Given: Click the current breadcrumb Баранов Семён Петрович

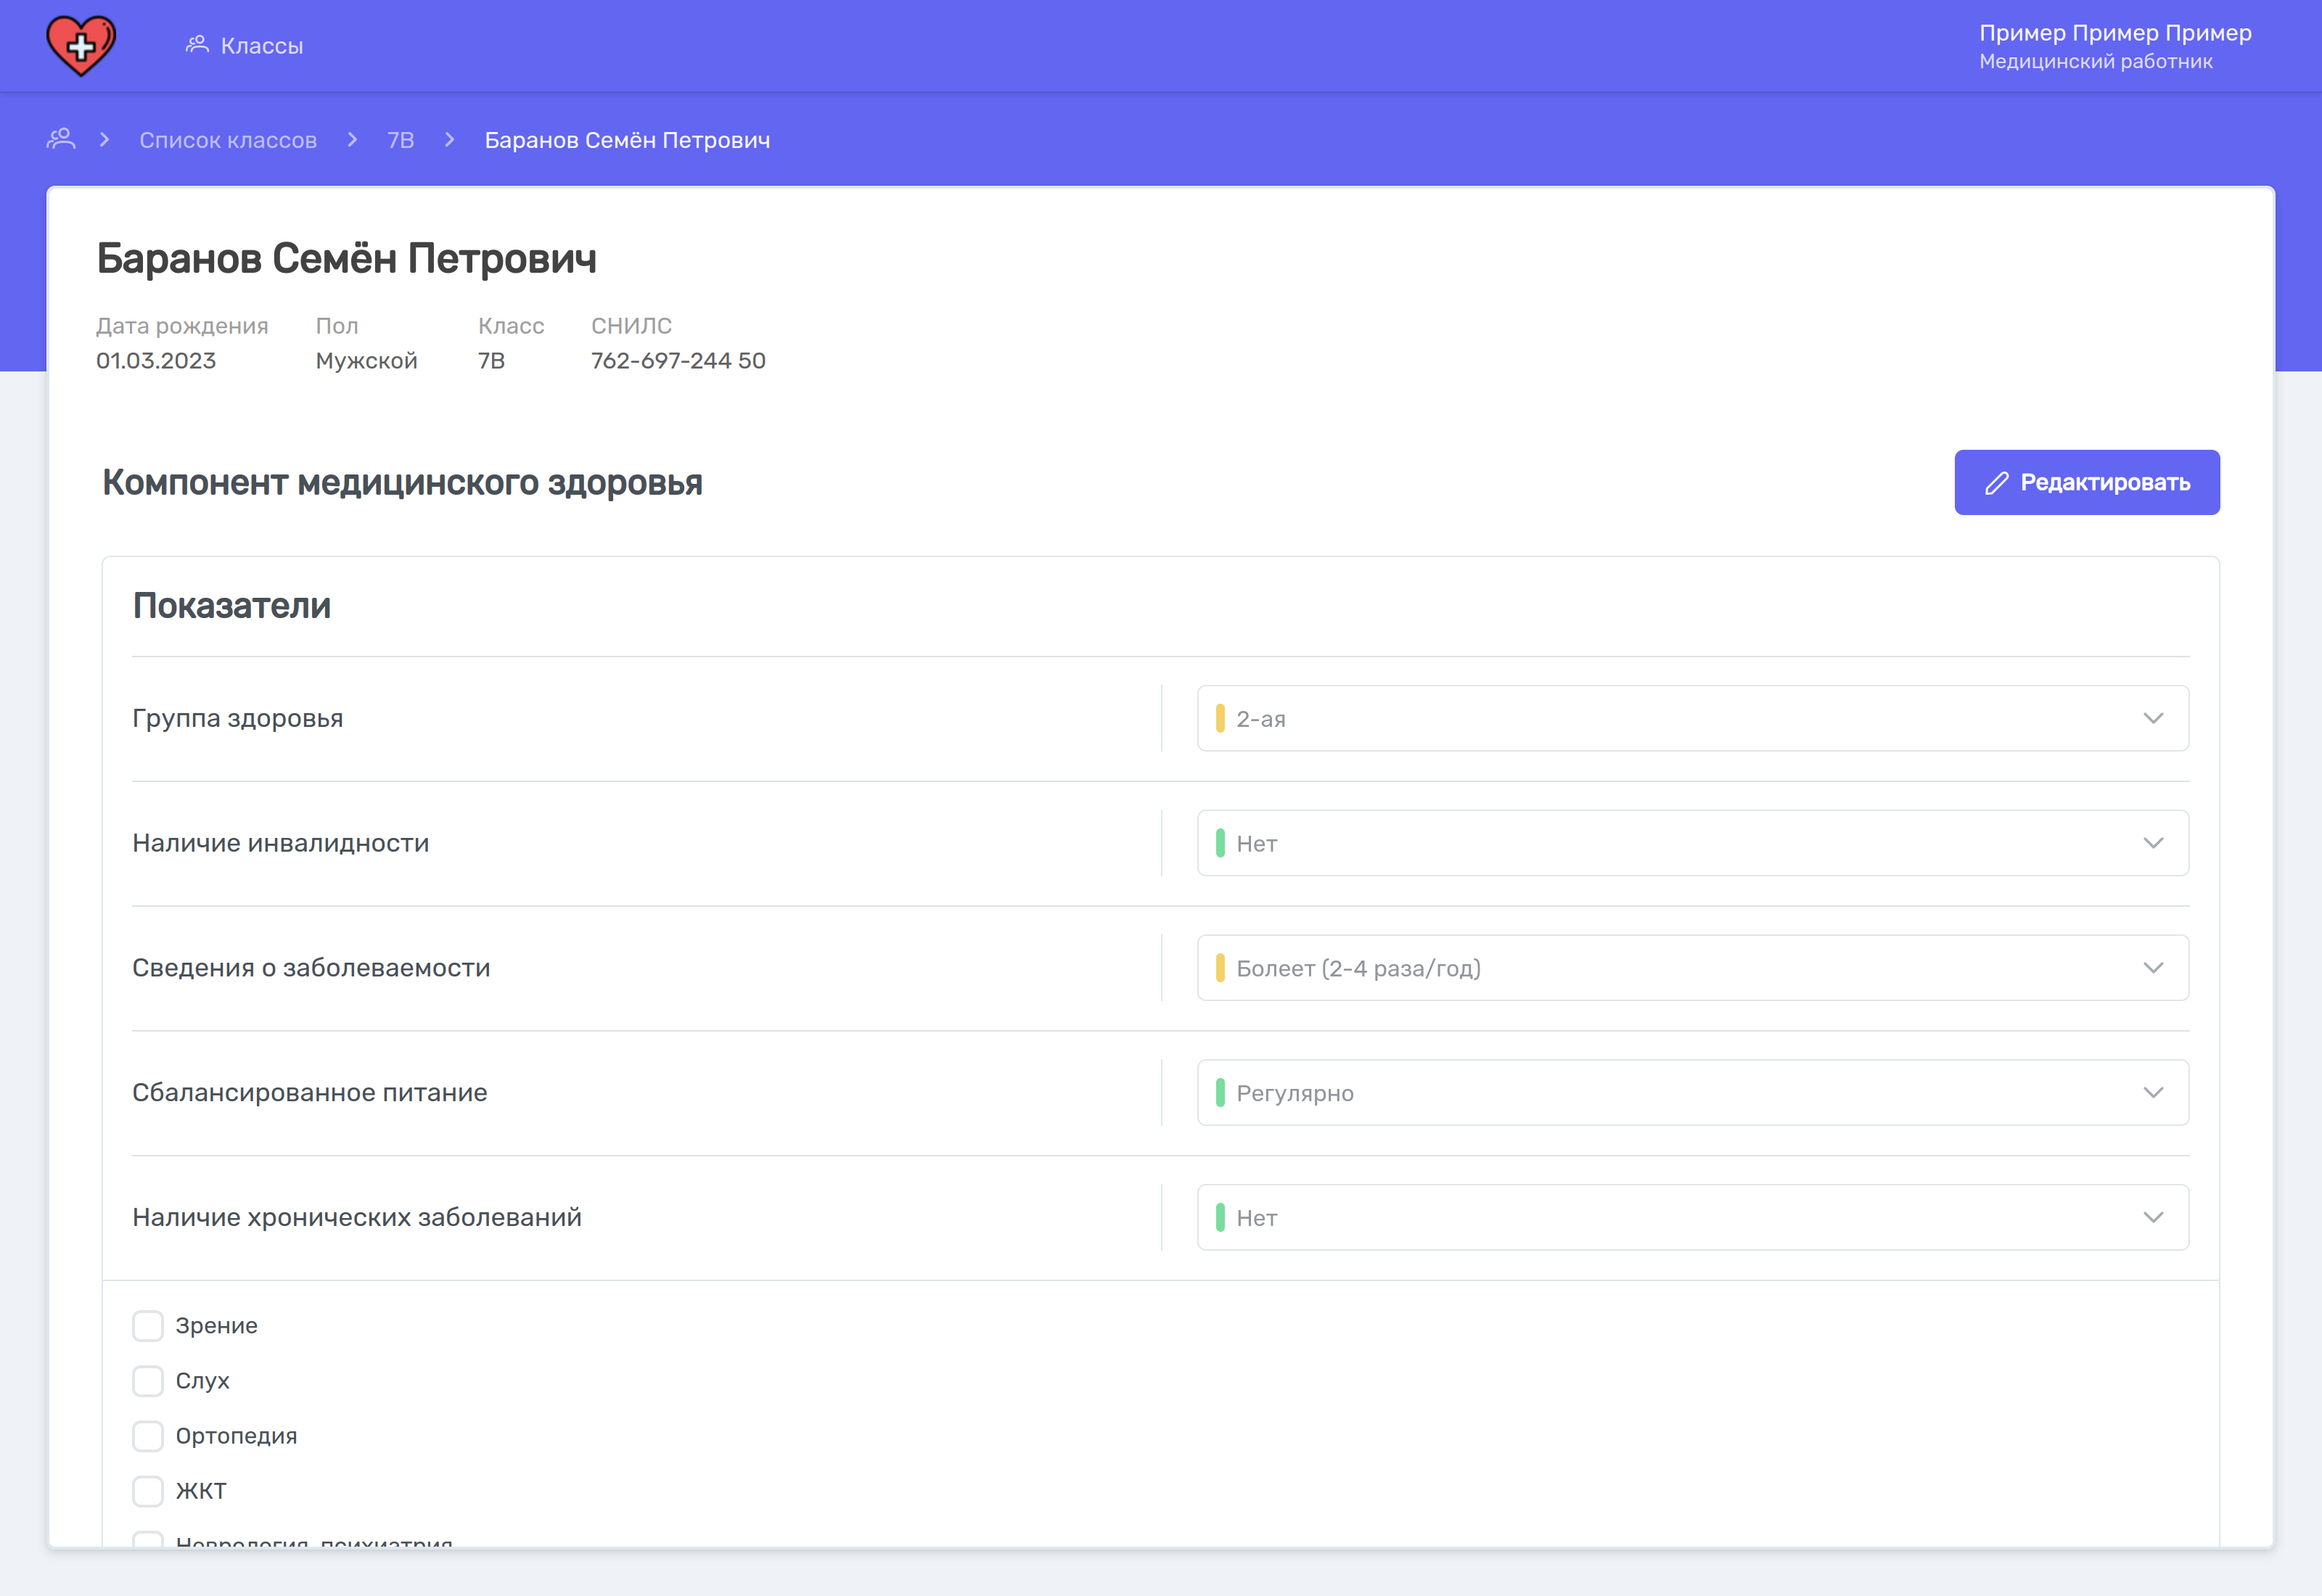Looking at the screenshot, I should 627,140.
